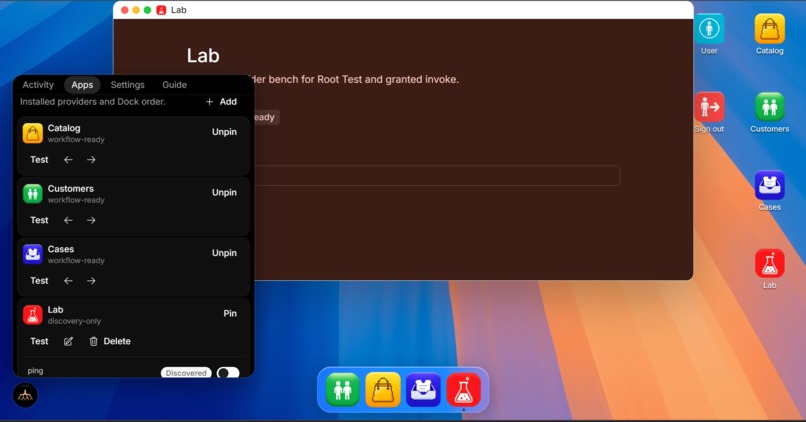The image size is (806, 422).
Task: Open the Catalog desktop icon
Action: pyautogui.click(x=770, y=29)
